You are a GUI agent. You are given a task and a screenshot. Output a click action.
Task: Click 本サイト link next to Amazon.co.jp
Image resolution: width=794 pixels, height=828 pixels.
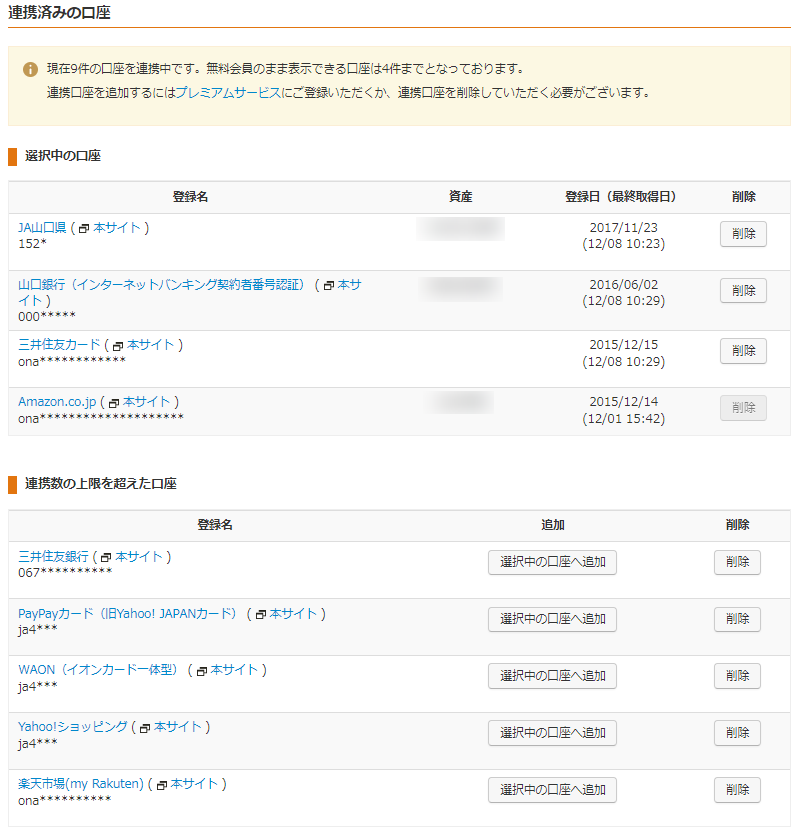tap(146, 402)
